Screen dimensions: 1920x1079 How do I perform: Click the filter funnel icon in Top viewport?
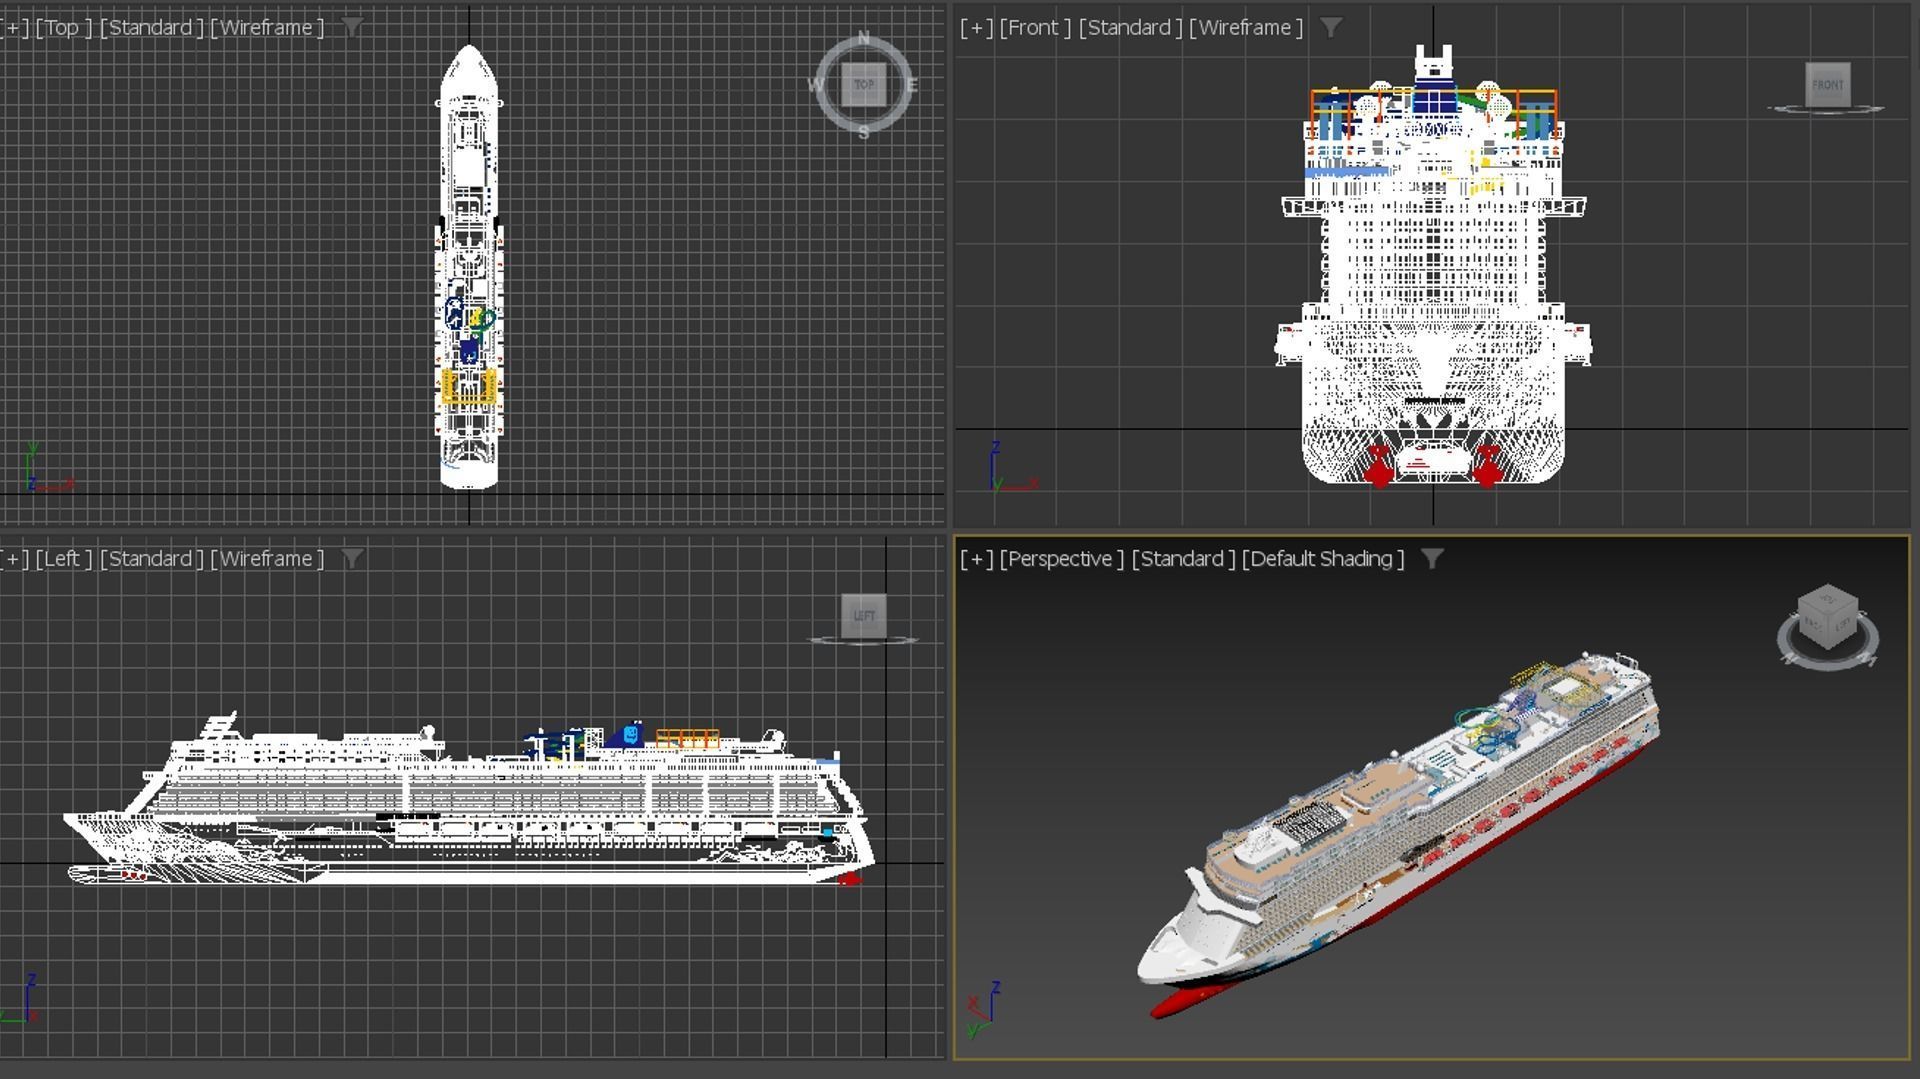(x=352, y=27)
